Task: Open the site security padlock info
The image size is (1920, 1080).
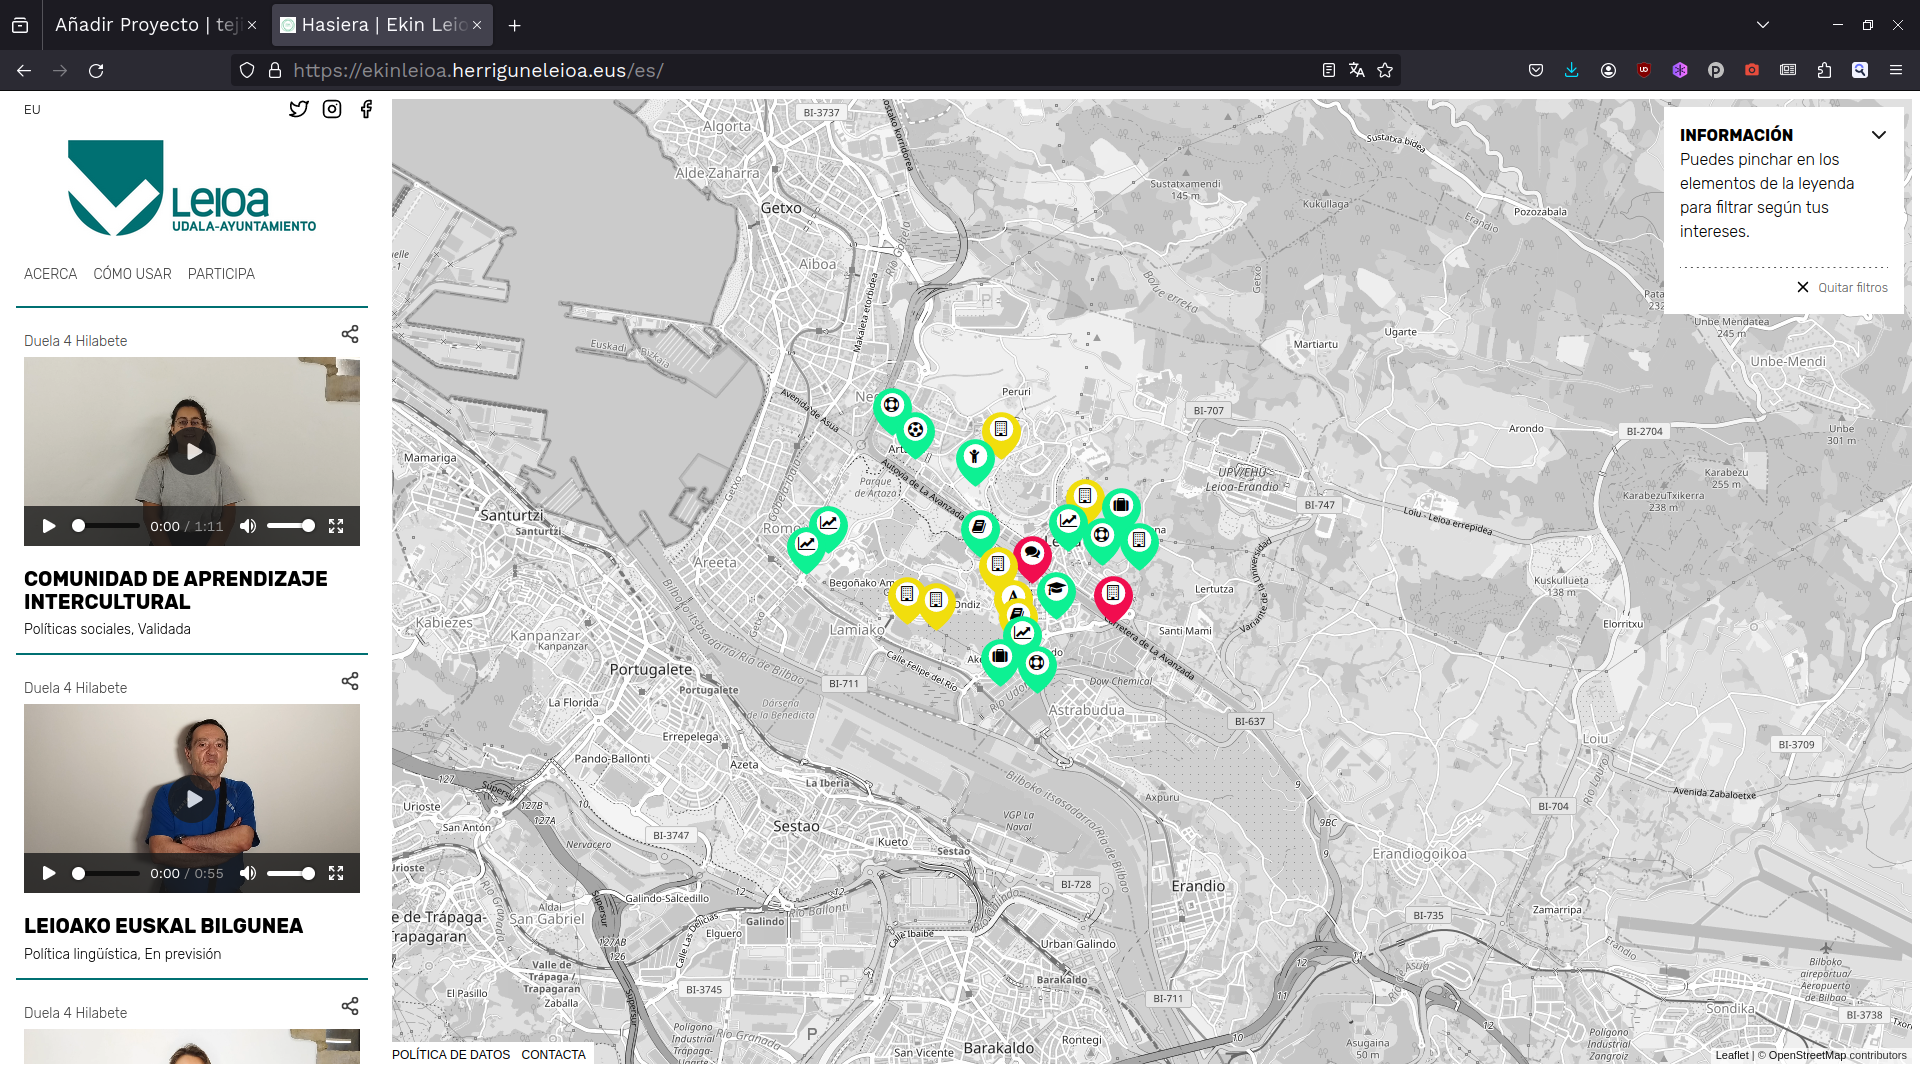Action: pos(274,70)
